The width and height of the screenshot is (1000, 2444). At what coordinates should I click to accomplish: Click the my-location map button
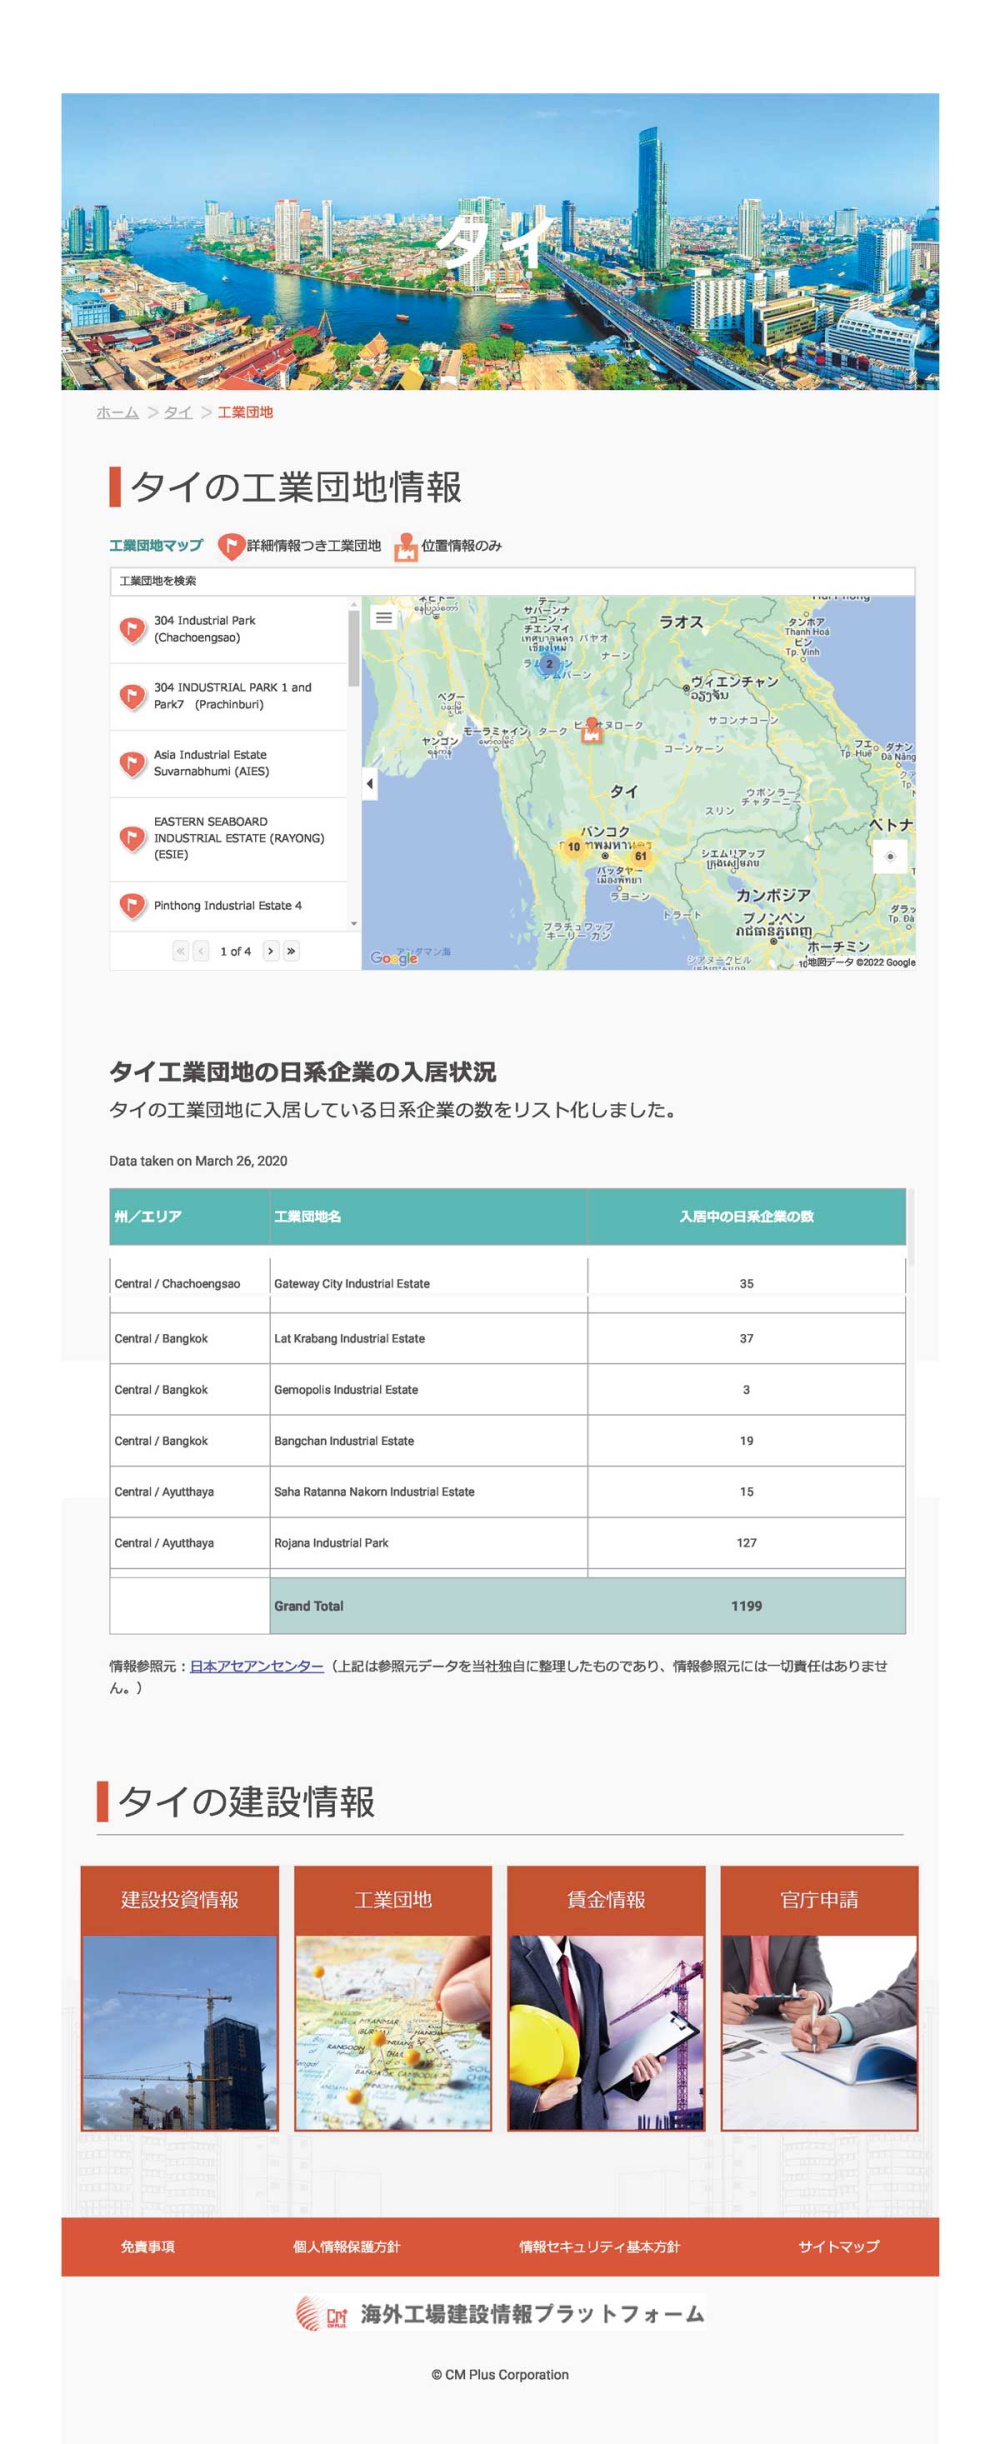point(890,856)
